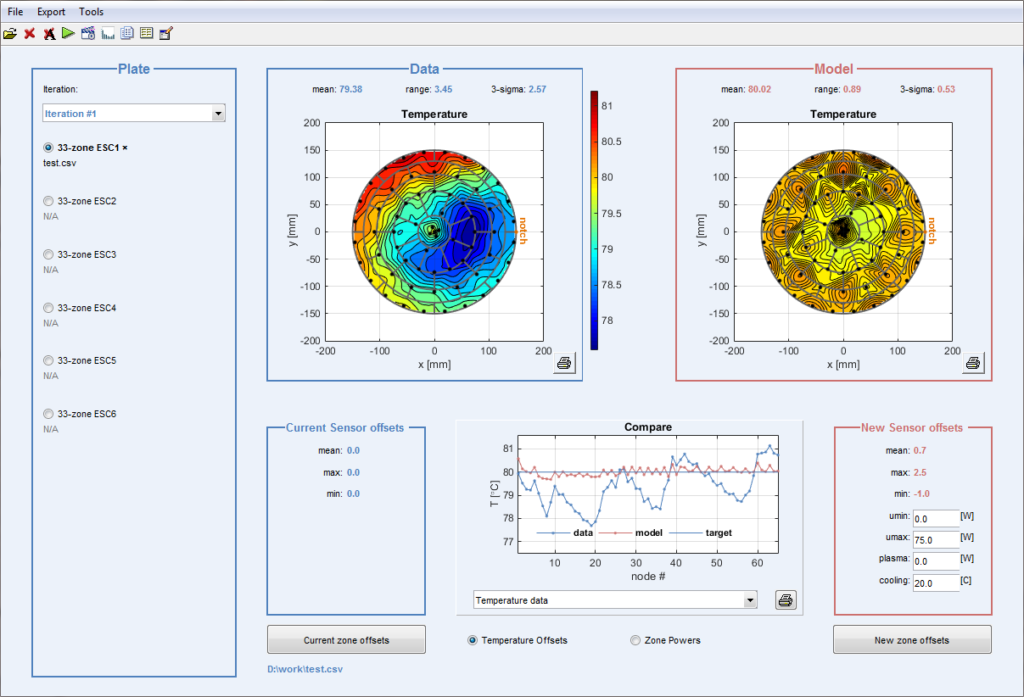Click the window with pencil toolbar icon
Image resolution: width=1024 pixels, height=697 pixels.
[166, 33]
